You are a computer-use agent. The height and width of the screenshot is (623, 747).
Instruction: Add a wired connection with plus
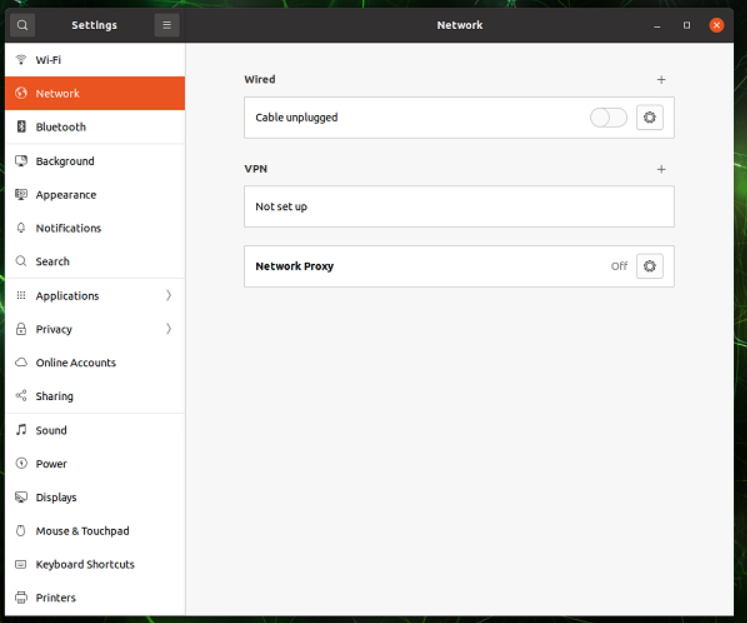tap(661, 80)
